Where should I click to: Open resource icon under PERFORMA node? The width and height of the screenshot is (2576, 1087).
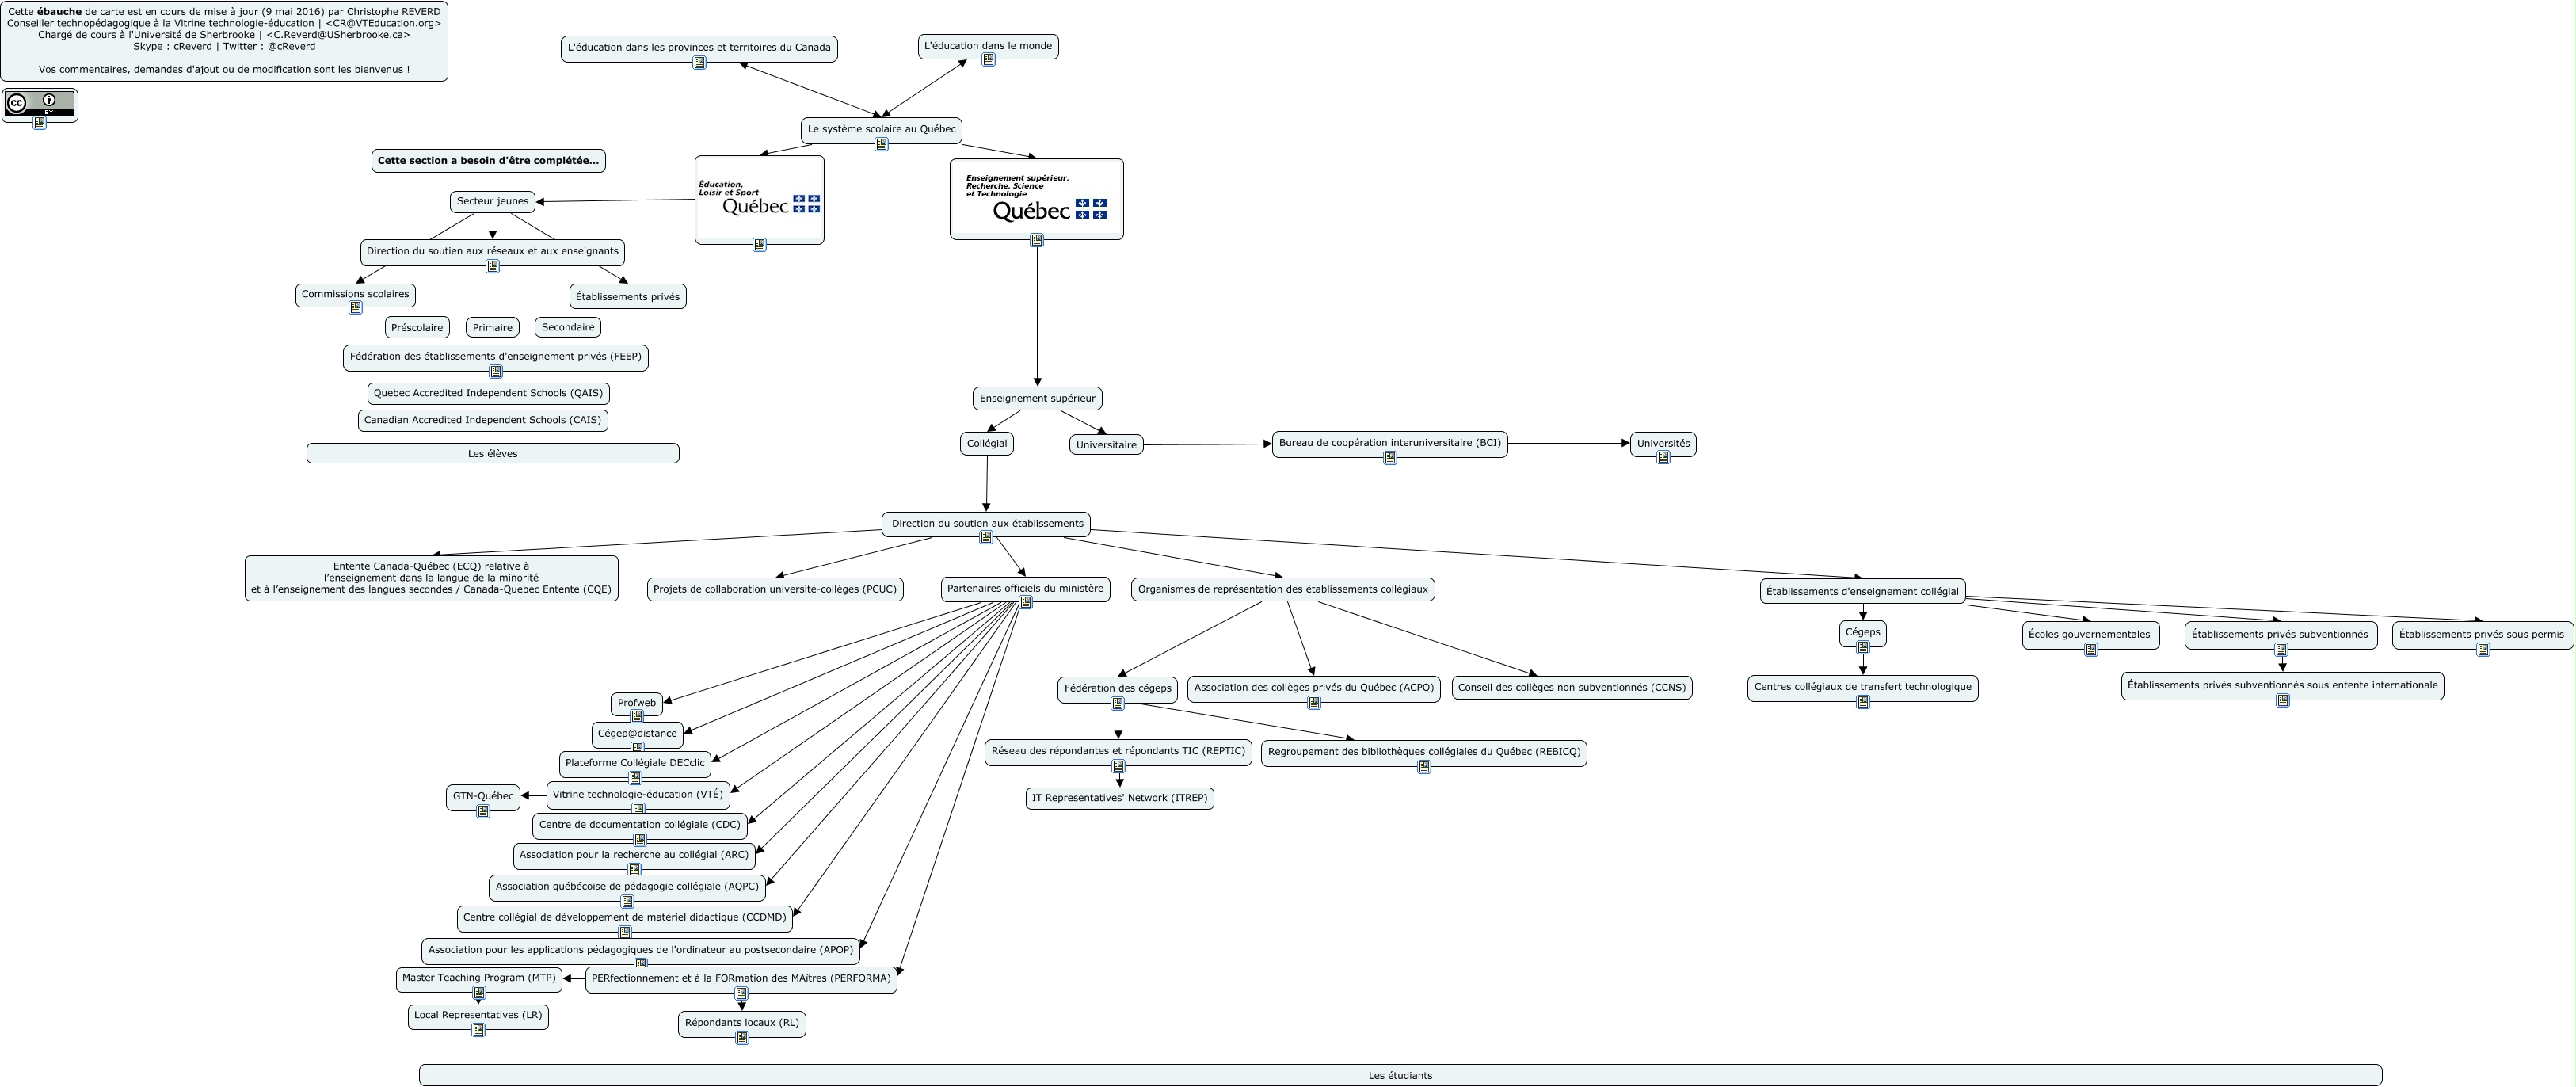click(x=741, y=994)
